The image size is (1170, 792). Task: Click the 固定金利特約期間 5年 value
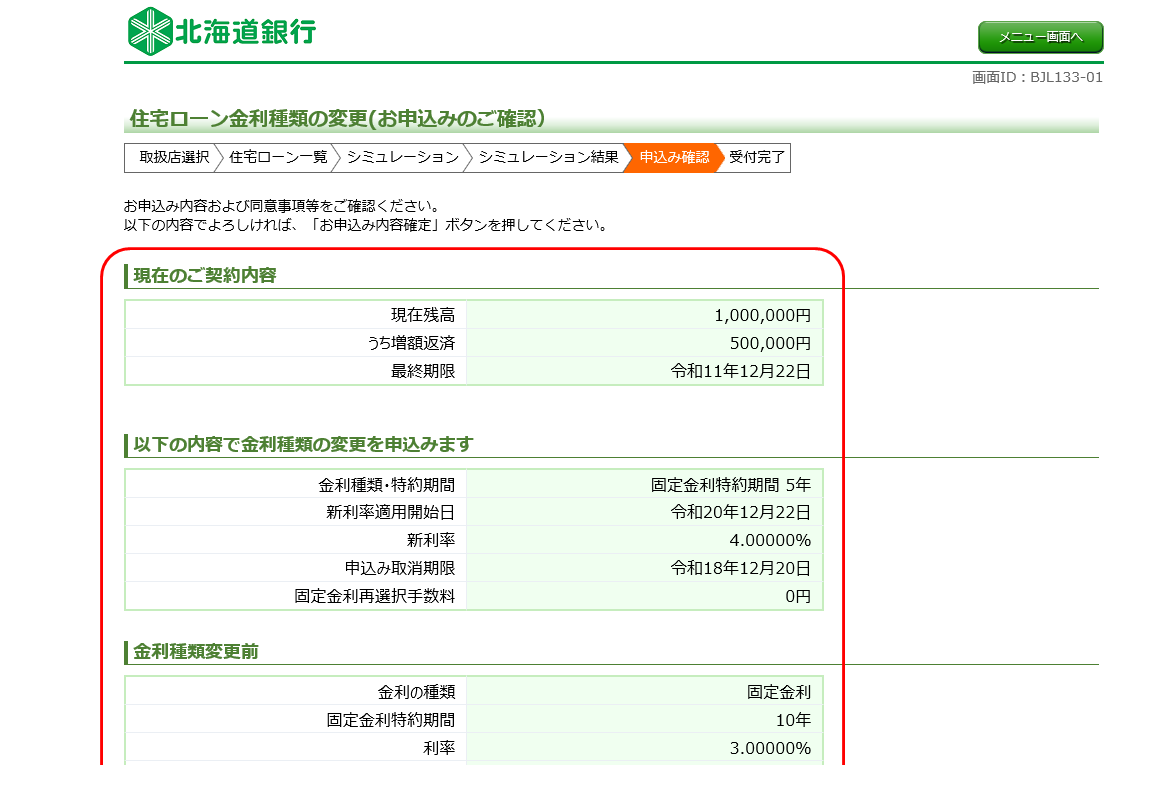tap(731, 485)
